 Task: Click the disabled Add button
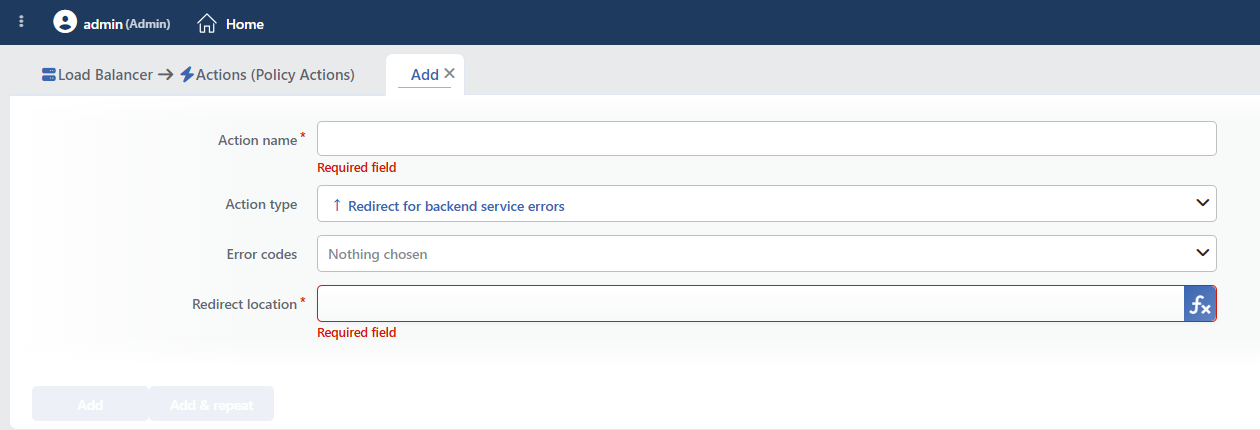pyautogui.click(x=90, y=405)
